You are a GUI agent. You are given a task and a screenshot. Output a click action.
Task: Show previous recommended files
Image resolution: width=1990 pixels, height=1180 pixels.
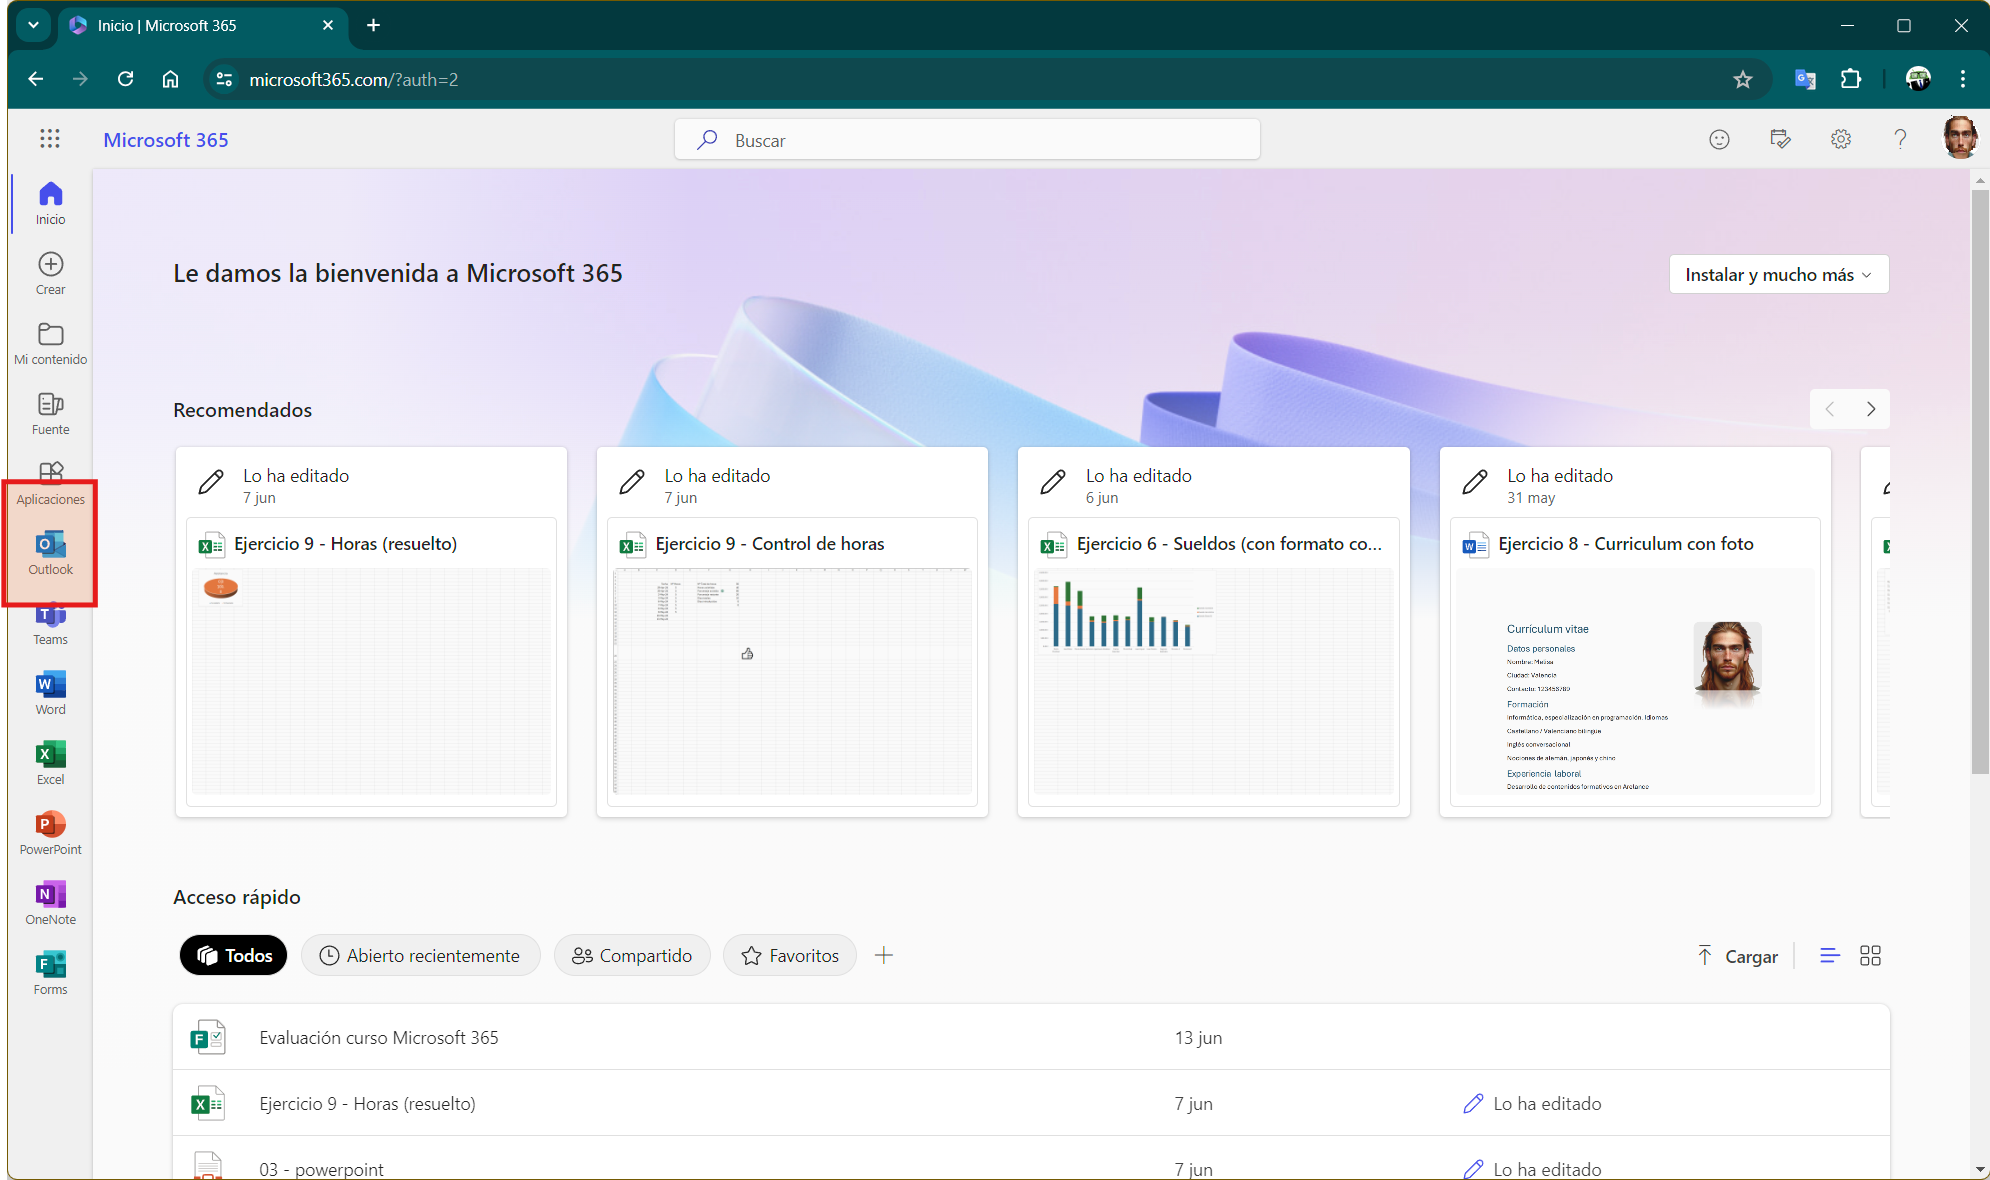tap(1830, 409)
